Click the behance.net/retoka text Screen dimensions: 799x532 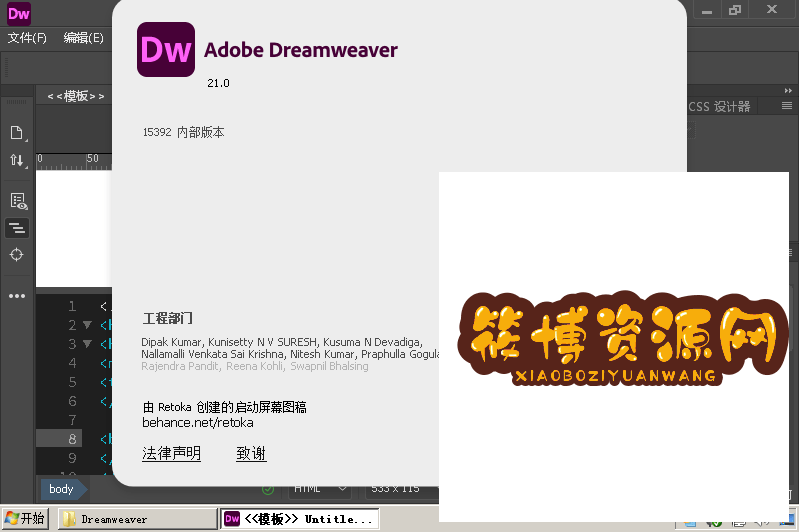pyautogui.click(x=198, y=422)
